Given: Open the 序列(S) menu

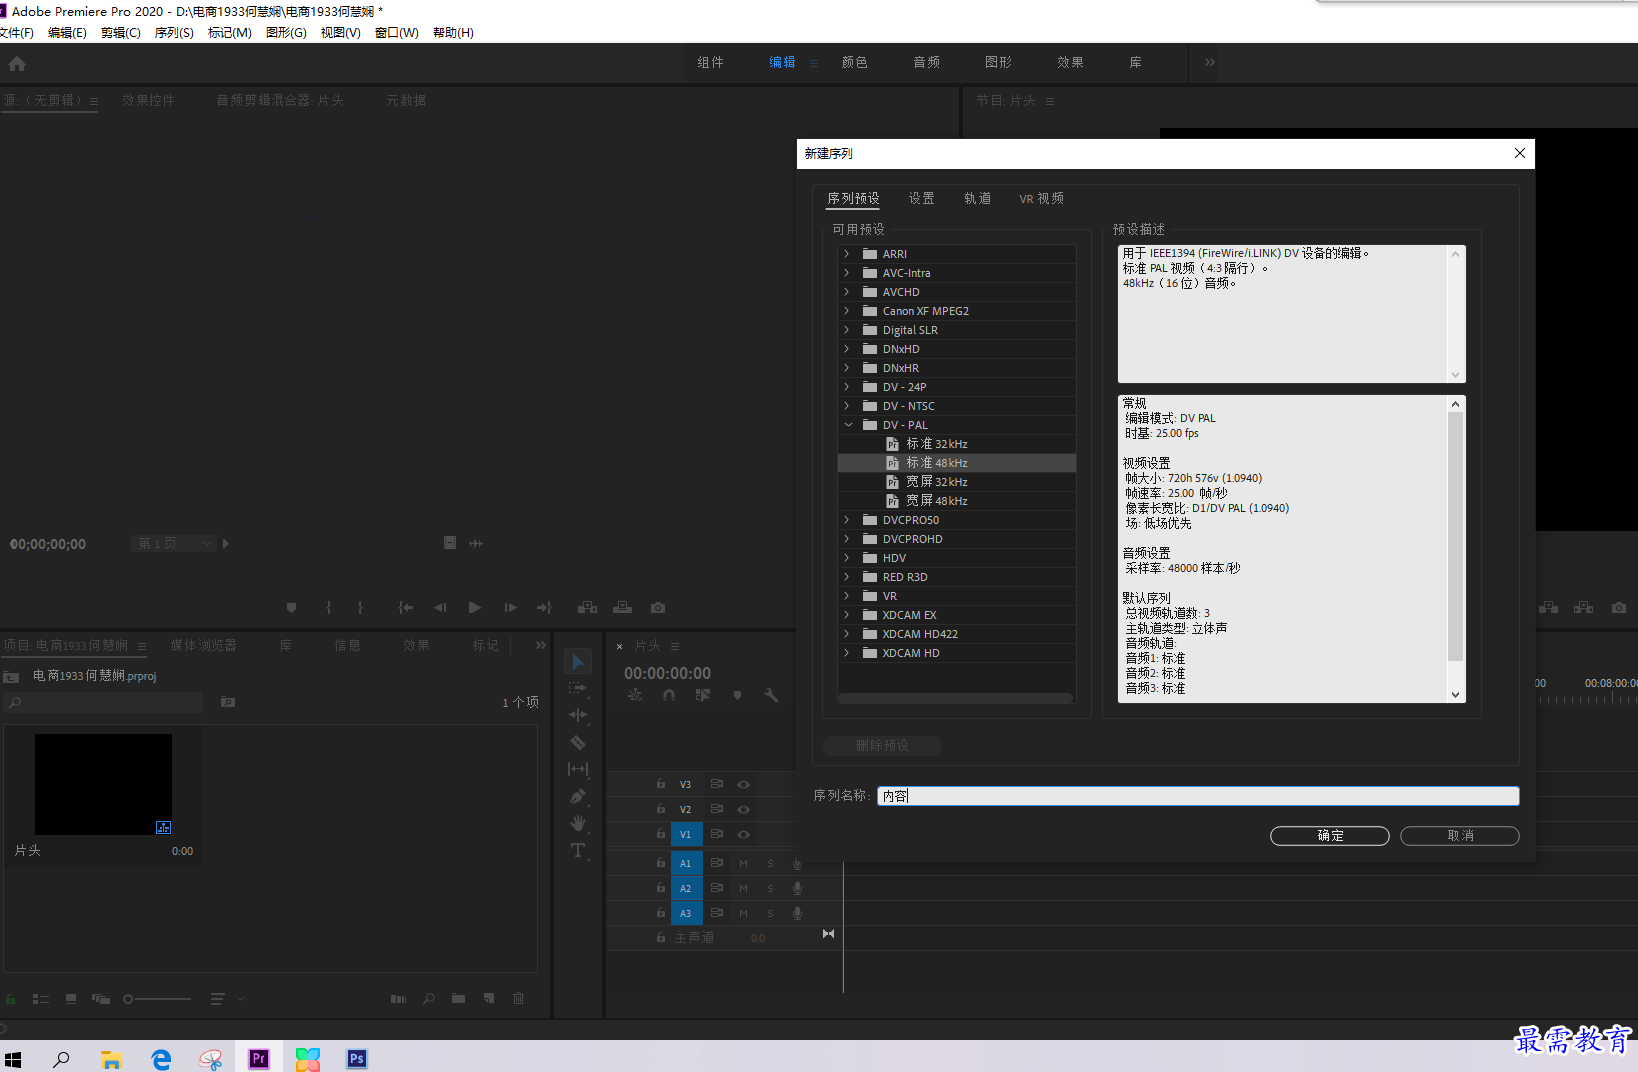Looking at the screenshot, I should [174, 33].
